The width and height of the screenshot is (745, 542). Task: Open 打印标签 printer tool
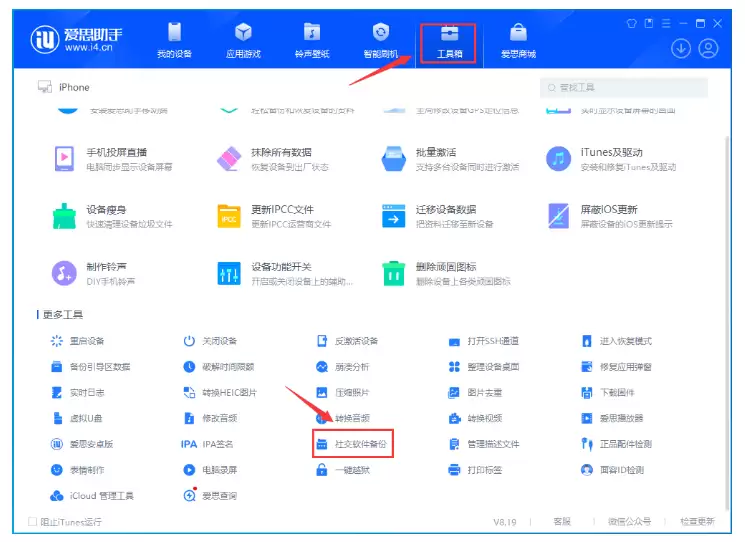click(475, 470)
